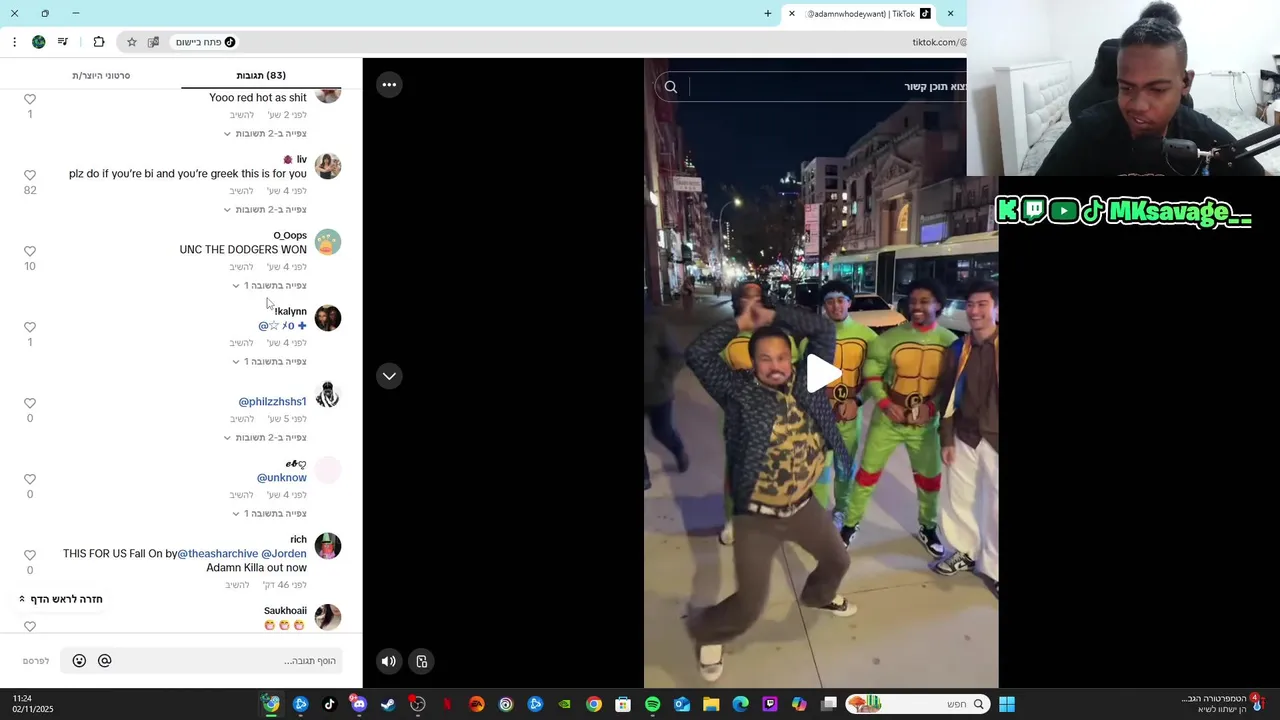Viewport: 1280px width, 720px height.
Task: Open Twitch from the taskbar
Action: 770,705
